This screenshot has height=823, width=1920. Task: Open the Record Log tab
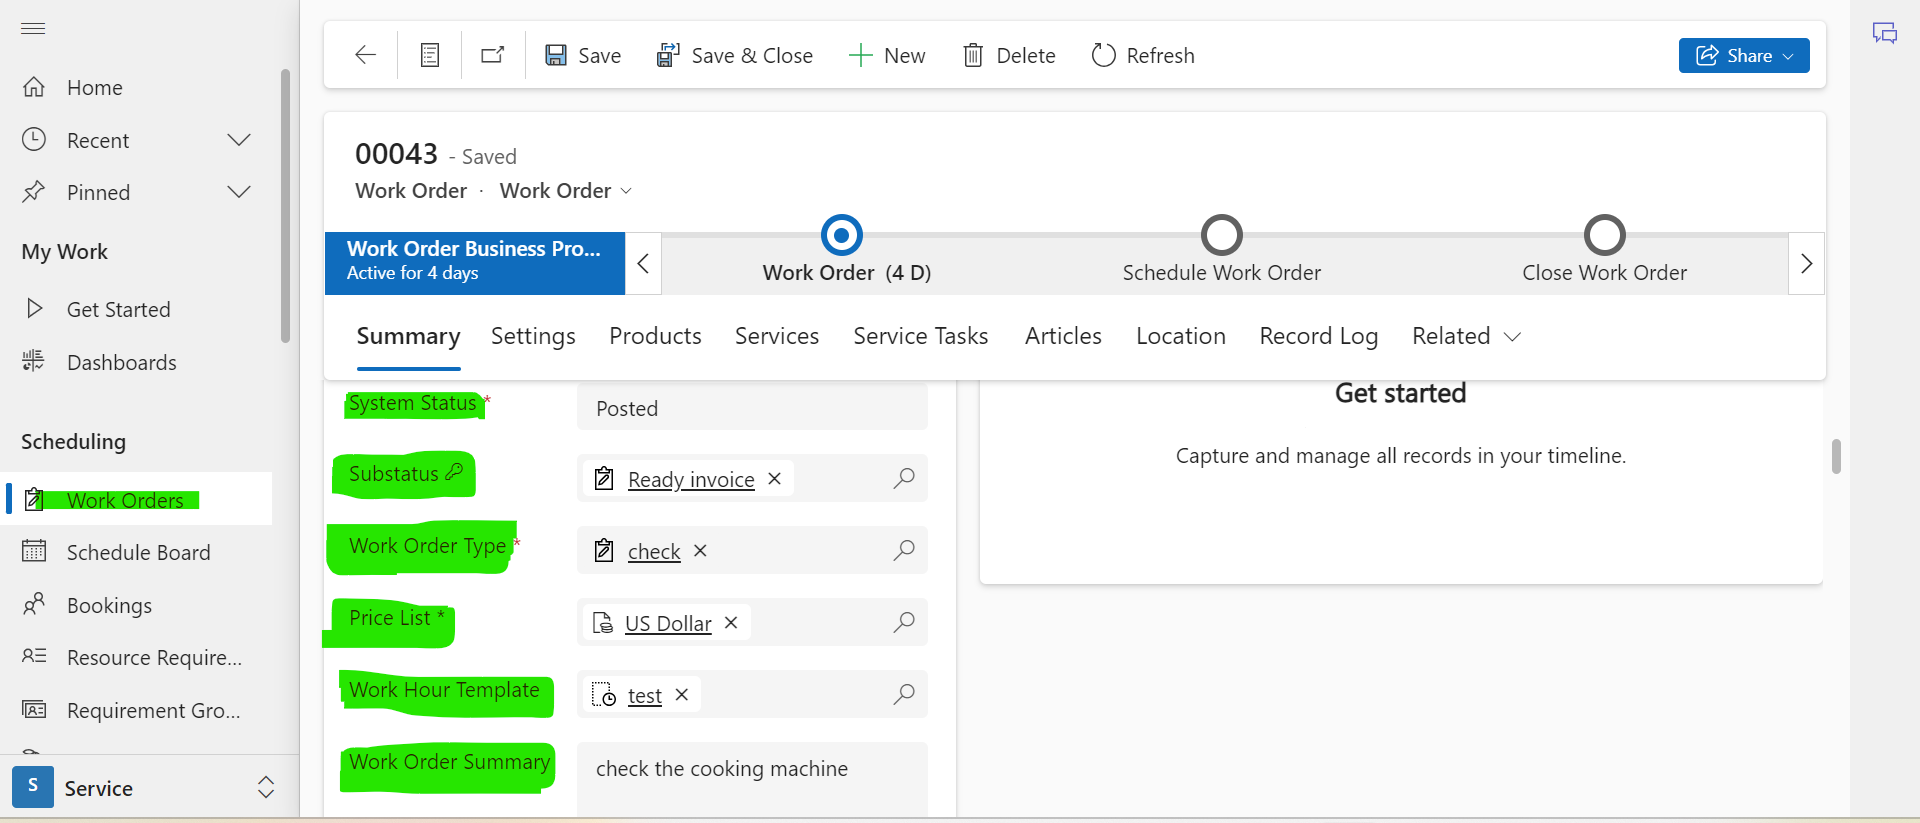[x=1318, y=336]
